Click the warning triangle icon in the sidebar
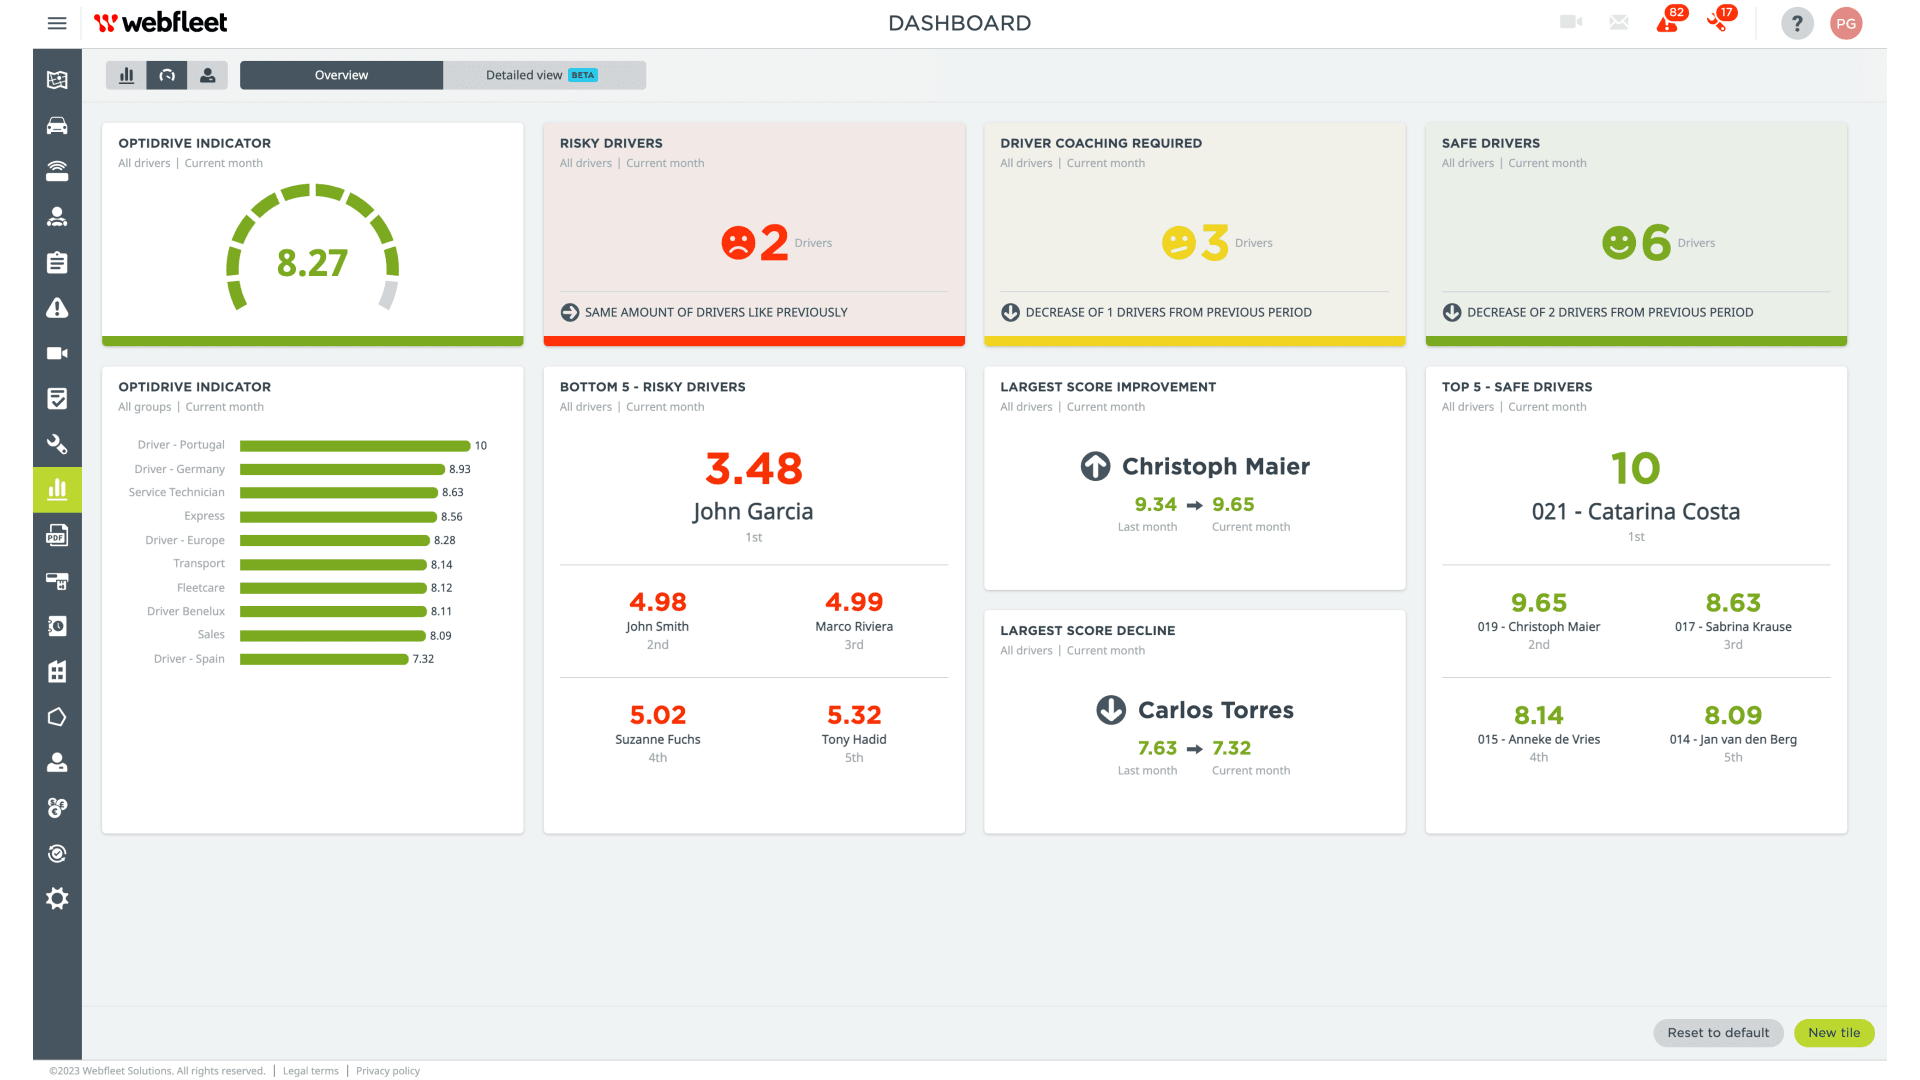1920x1080 pixels. point(57,308)
